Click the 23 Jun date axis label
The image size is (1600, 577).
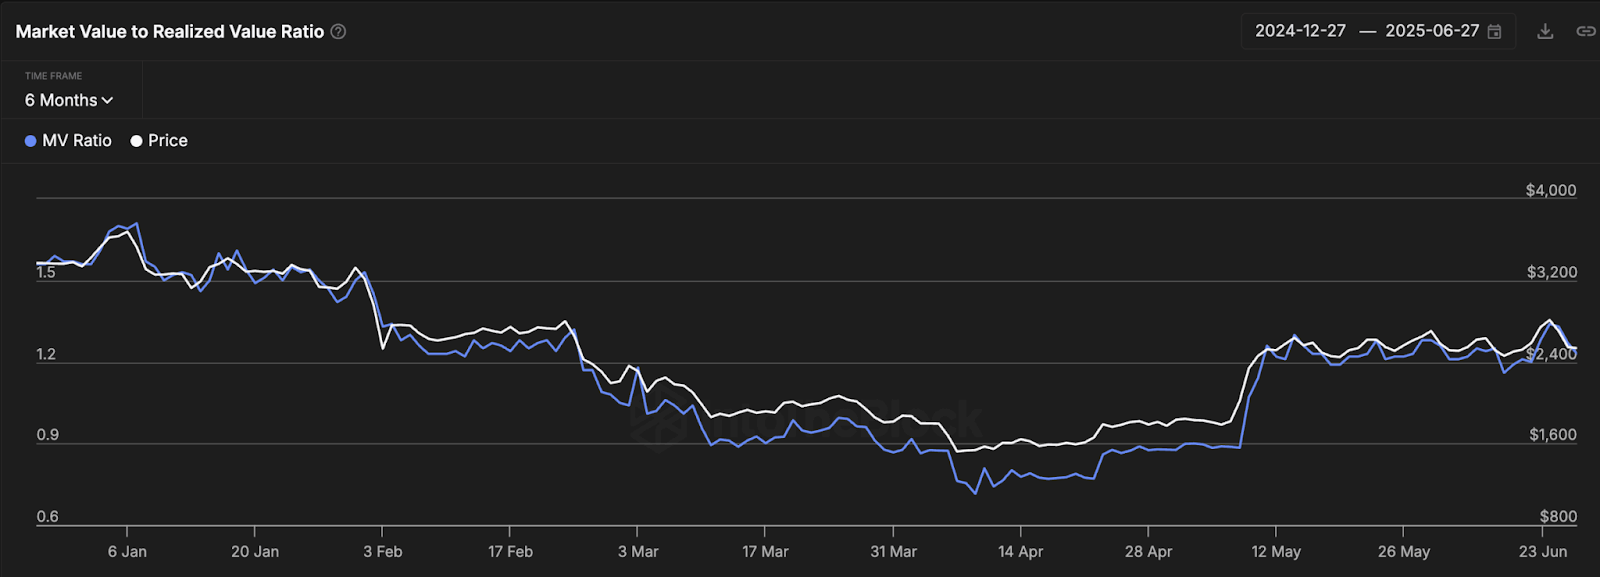click(x=1543, y=552)
